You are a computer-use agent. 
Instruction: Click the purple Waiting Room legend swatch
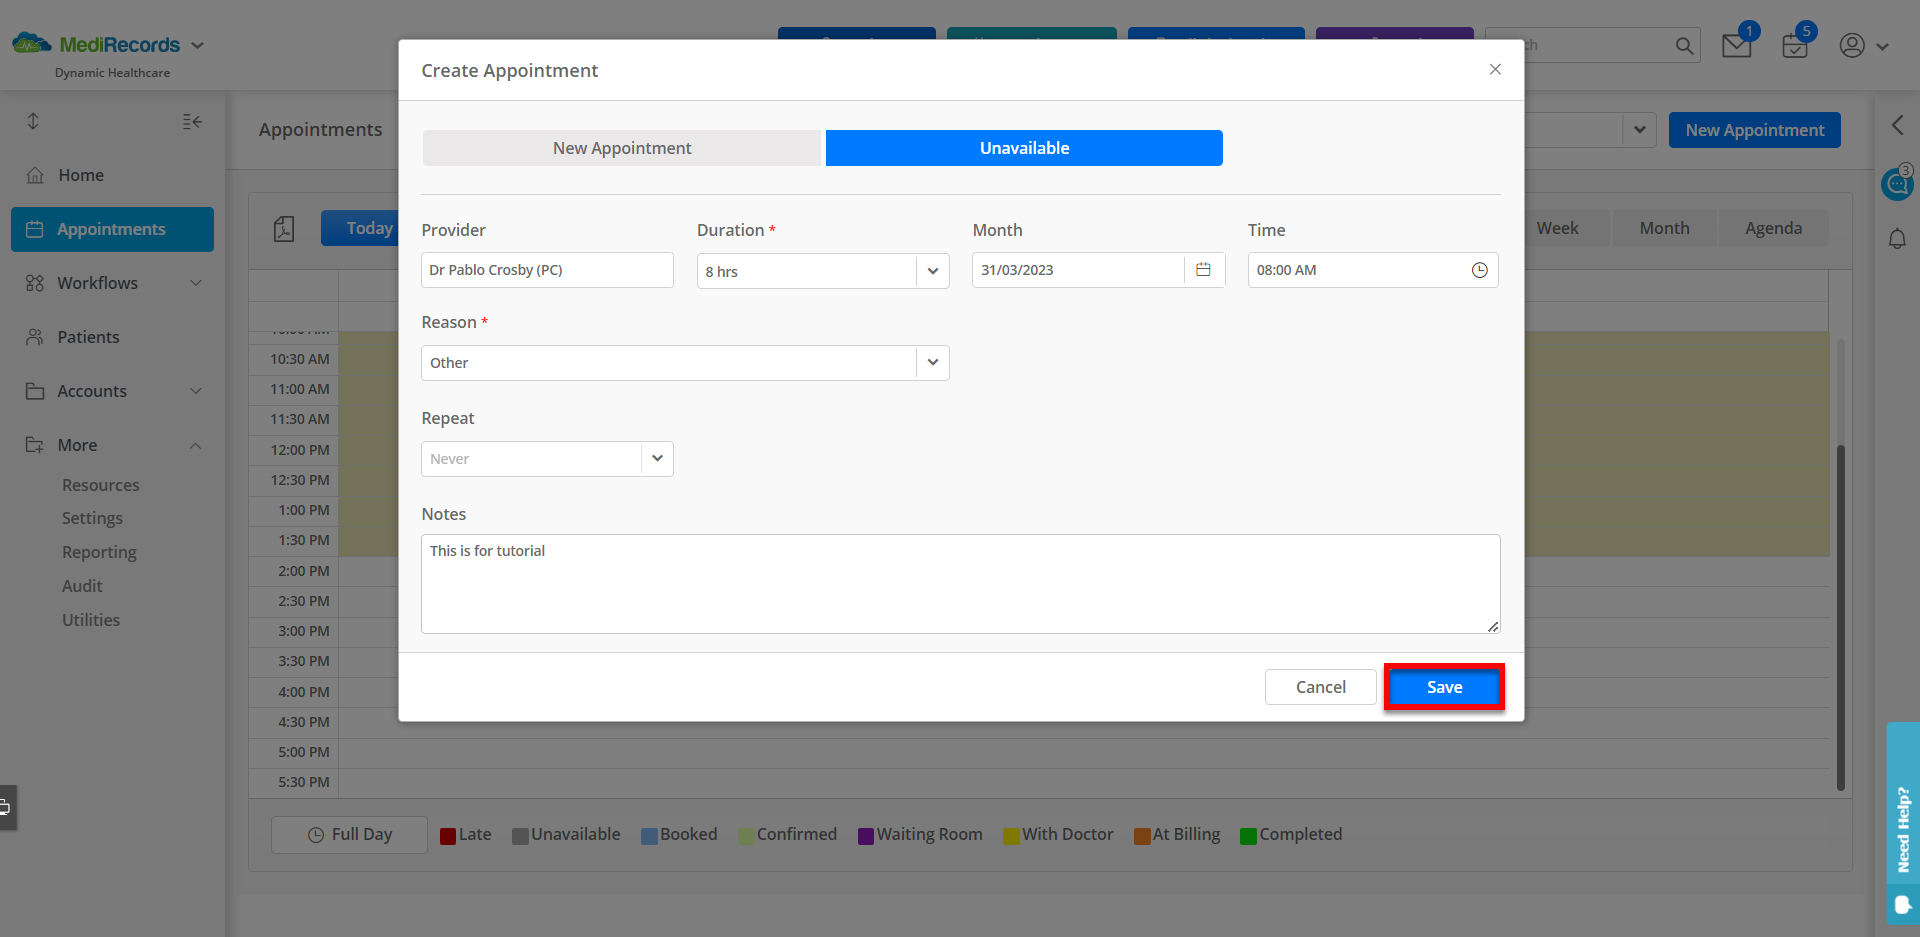[x=866, y=836]
